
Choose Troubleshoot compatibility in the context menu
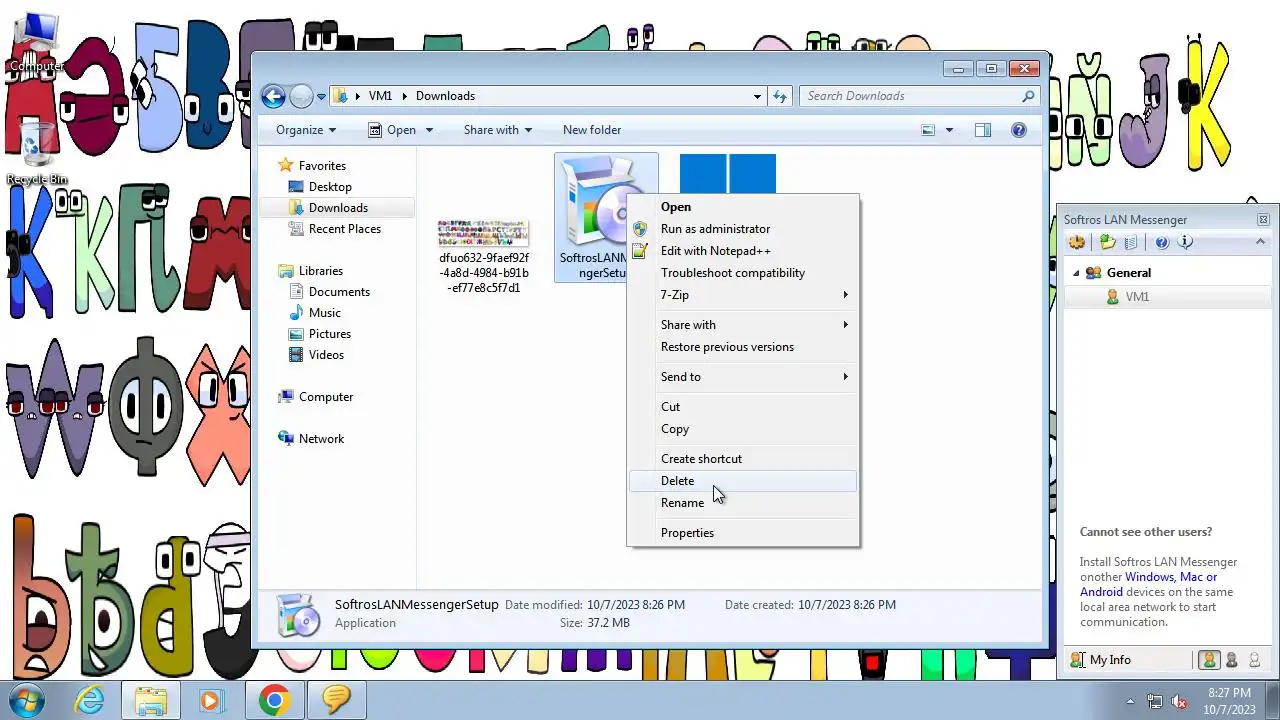tap(743, 273)
